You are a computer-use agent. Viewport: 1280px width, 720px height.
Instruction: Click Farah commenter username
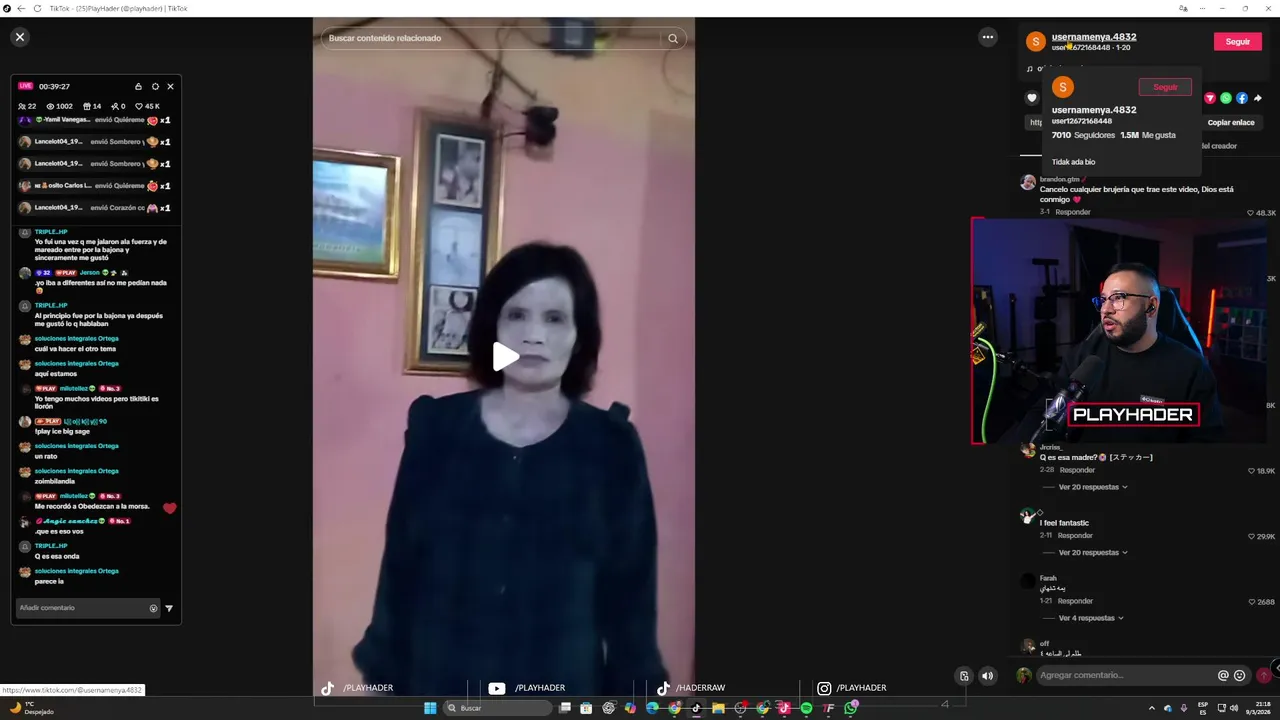click(x=1048, y=578)
